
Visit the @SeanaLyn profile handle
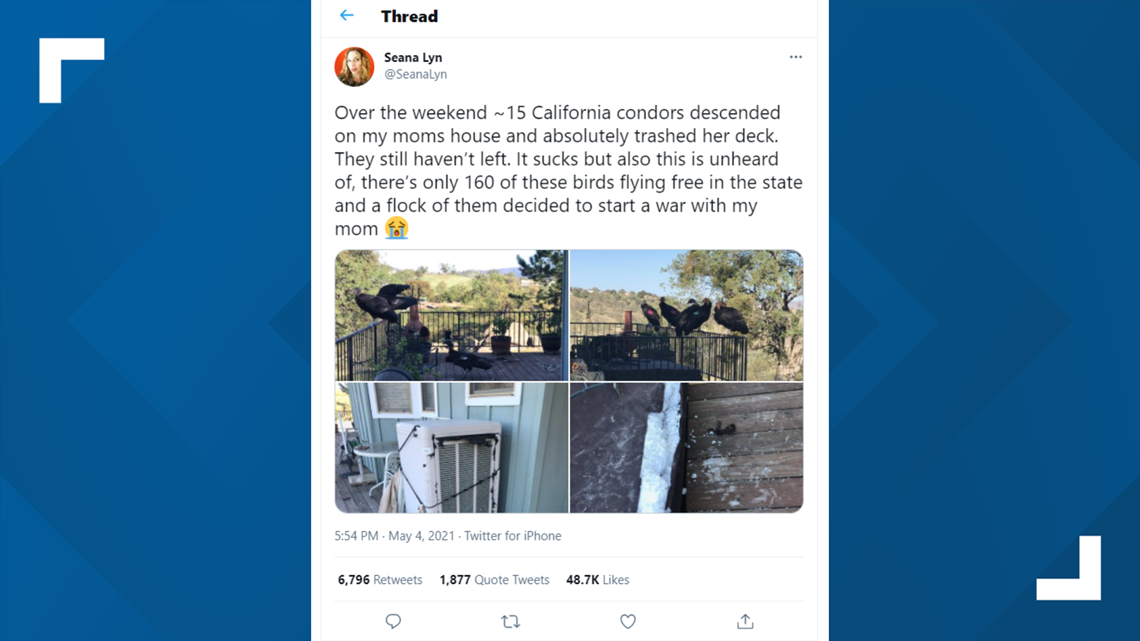[416, 74]
